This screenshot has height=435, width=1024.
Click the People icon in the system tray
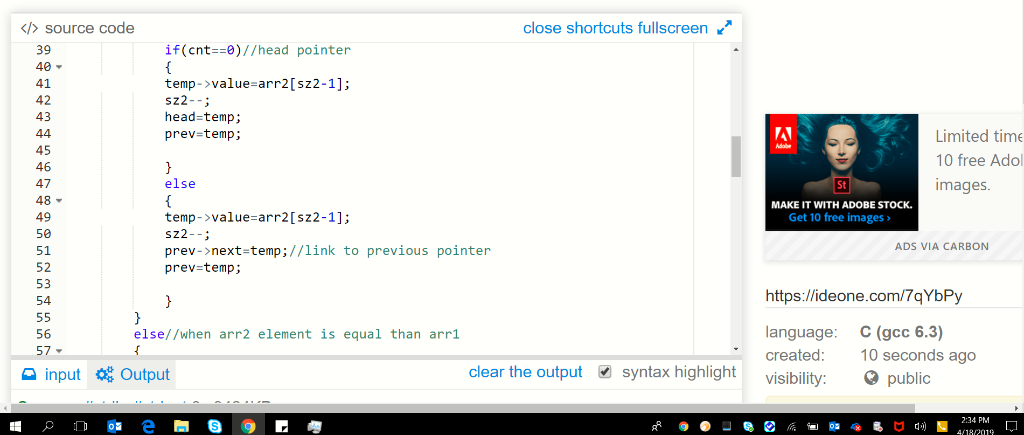(656, 427)
